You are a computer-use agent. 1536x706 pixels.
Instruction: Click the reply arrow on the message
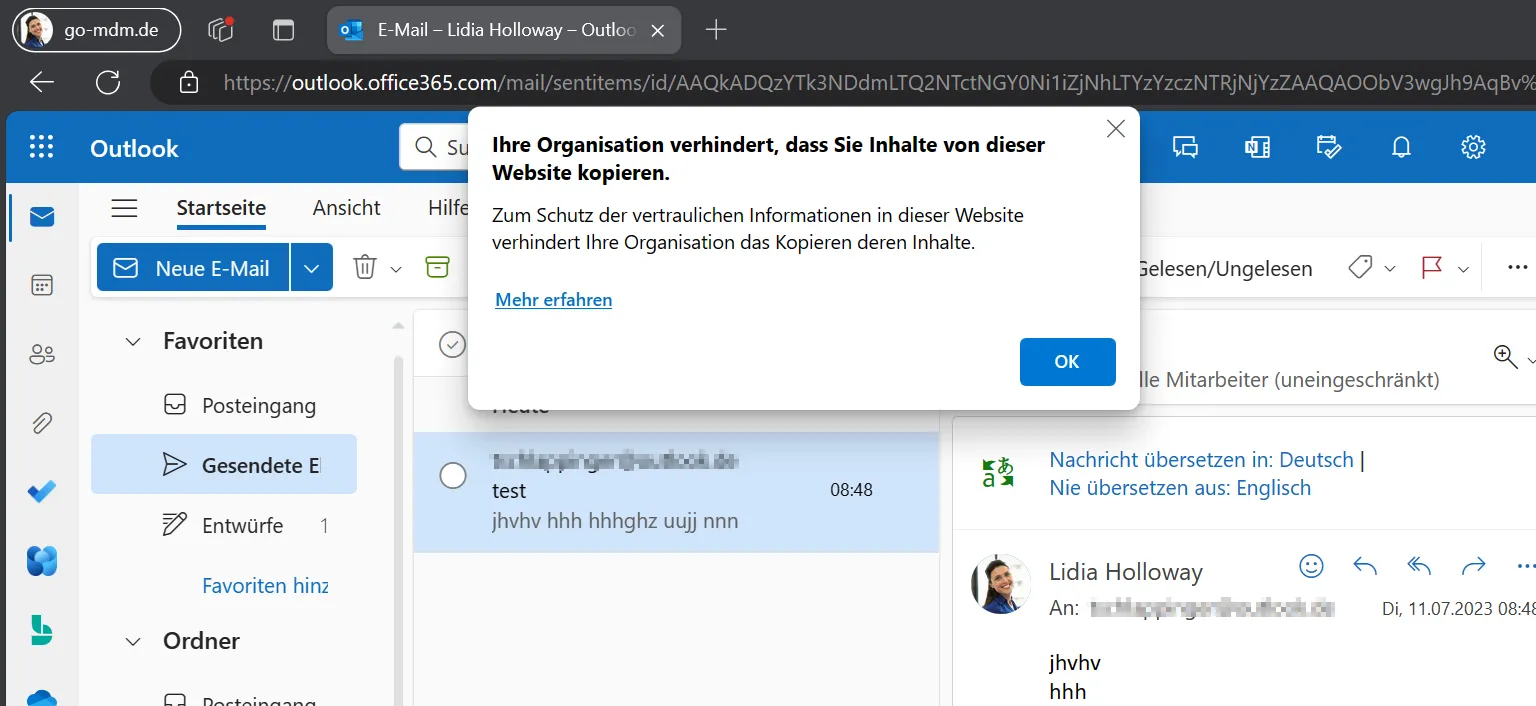click(x=1365, y=566)
